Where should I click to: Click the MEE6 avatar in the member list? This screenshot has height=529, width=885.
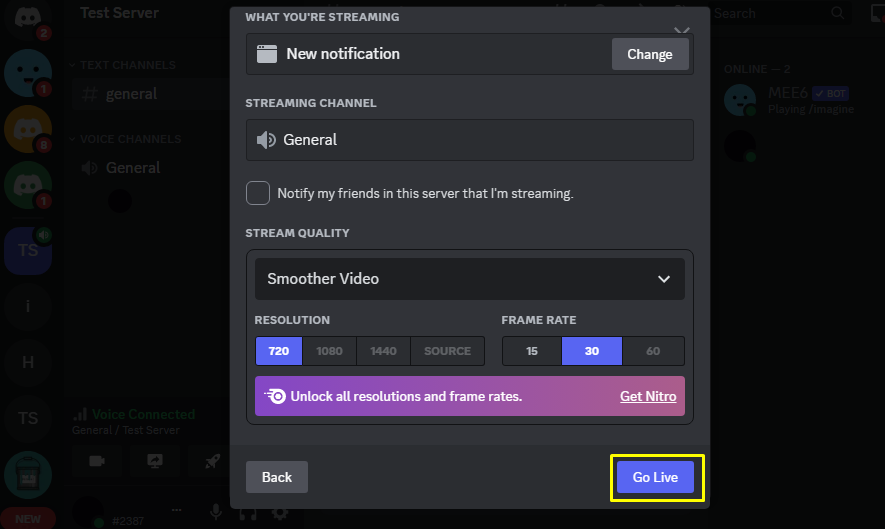739,100
